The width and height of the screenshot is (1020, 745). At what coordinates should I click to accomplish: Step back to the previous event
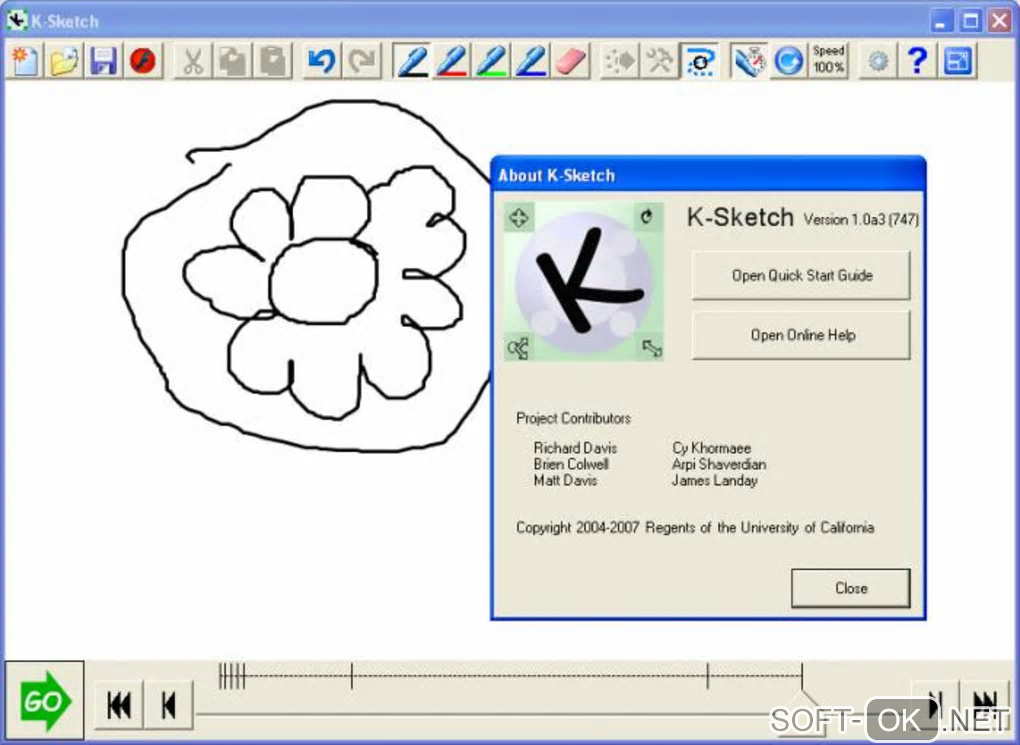coord(168,705)
